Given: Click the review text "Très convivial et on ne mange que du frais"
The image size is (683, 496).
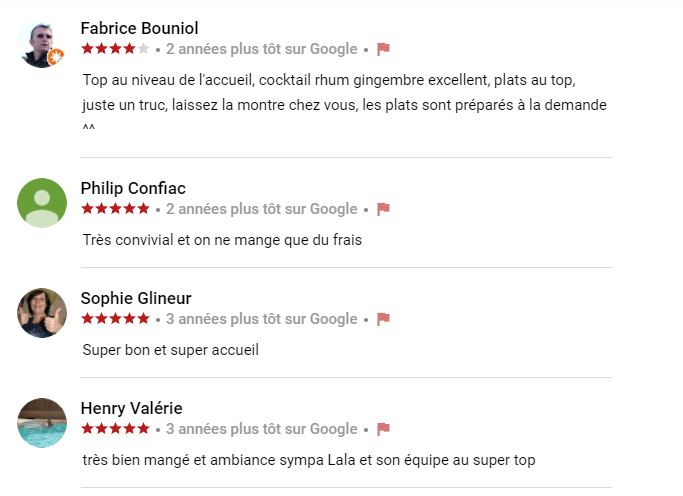Looking at the screenshot, I should 222,240.
